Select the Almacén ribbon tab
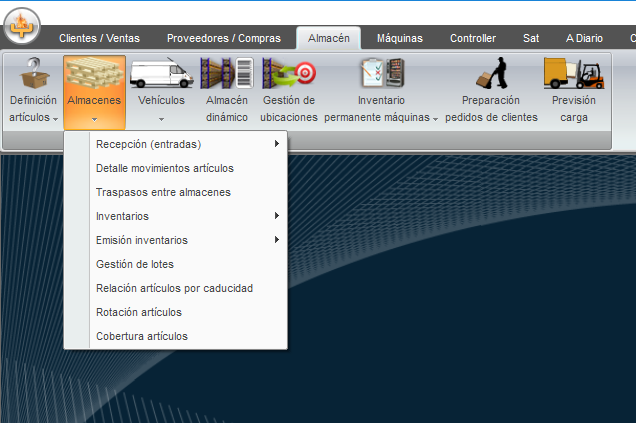 pos(329,38)
